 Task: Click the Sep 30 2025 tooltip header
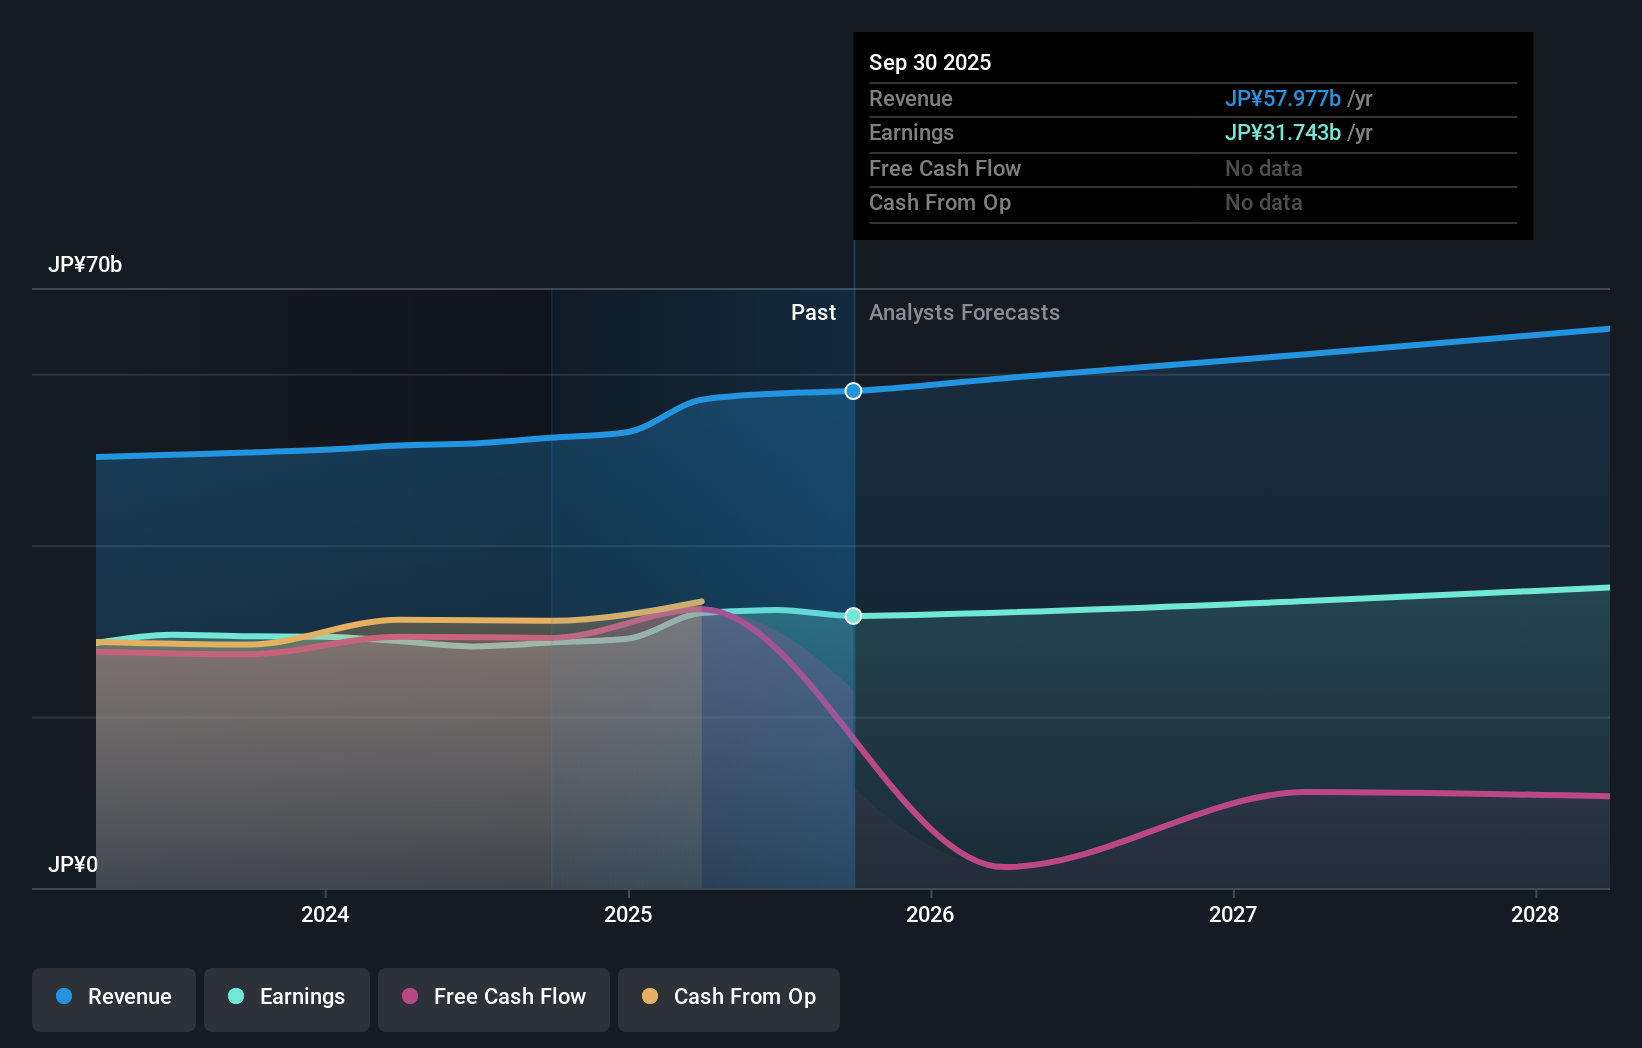coord(929,62)
